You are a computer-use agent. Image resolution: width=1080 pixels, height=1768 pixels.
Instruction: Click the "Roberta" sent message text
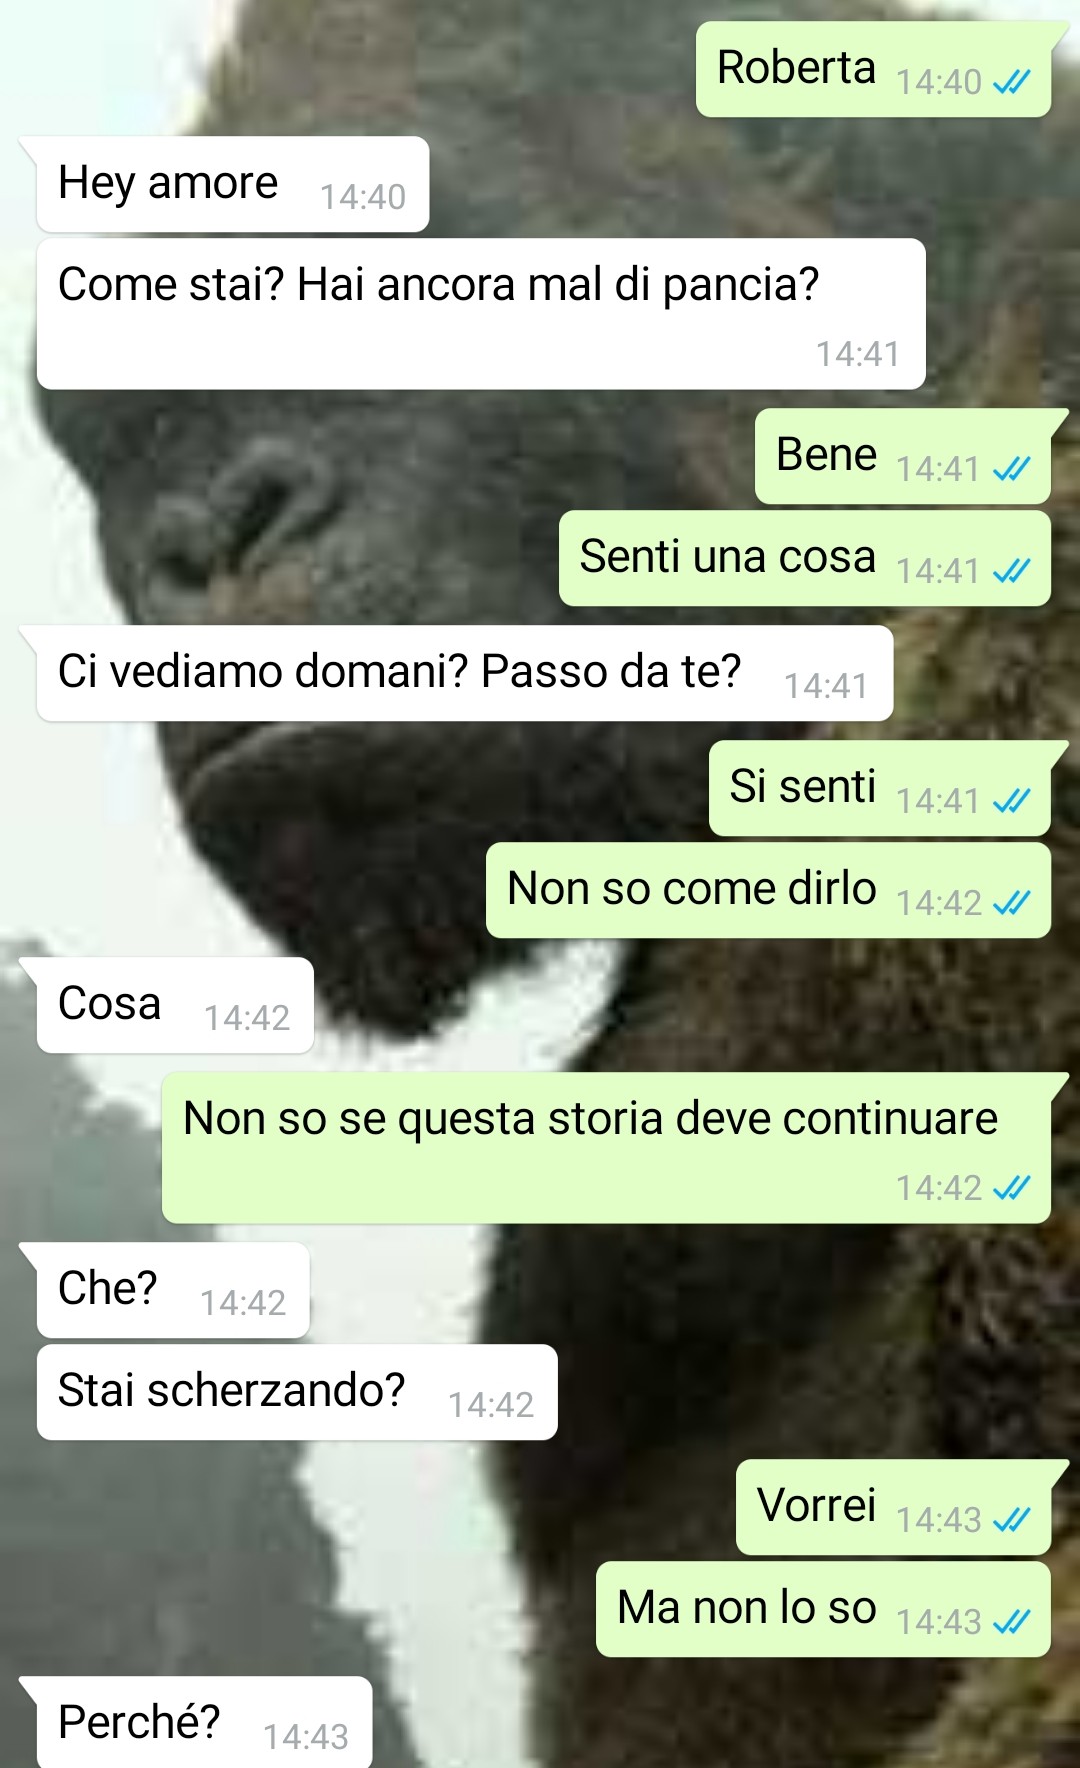coord(796,68)
